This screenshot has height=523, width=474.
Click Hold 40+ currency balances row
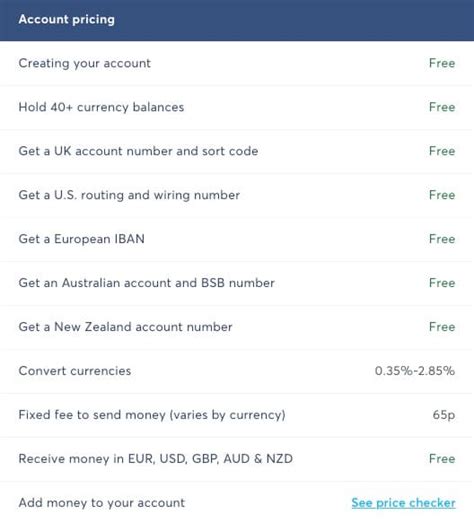click(237, 107)
